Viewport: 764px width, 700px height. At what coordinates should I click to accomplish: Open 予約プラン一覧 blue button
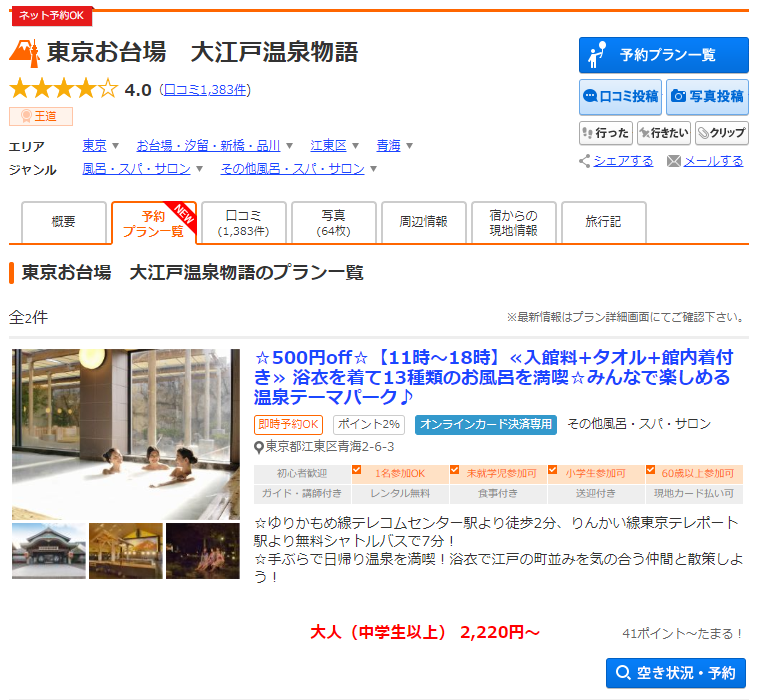[663, 55]
